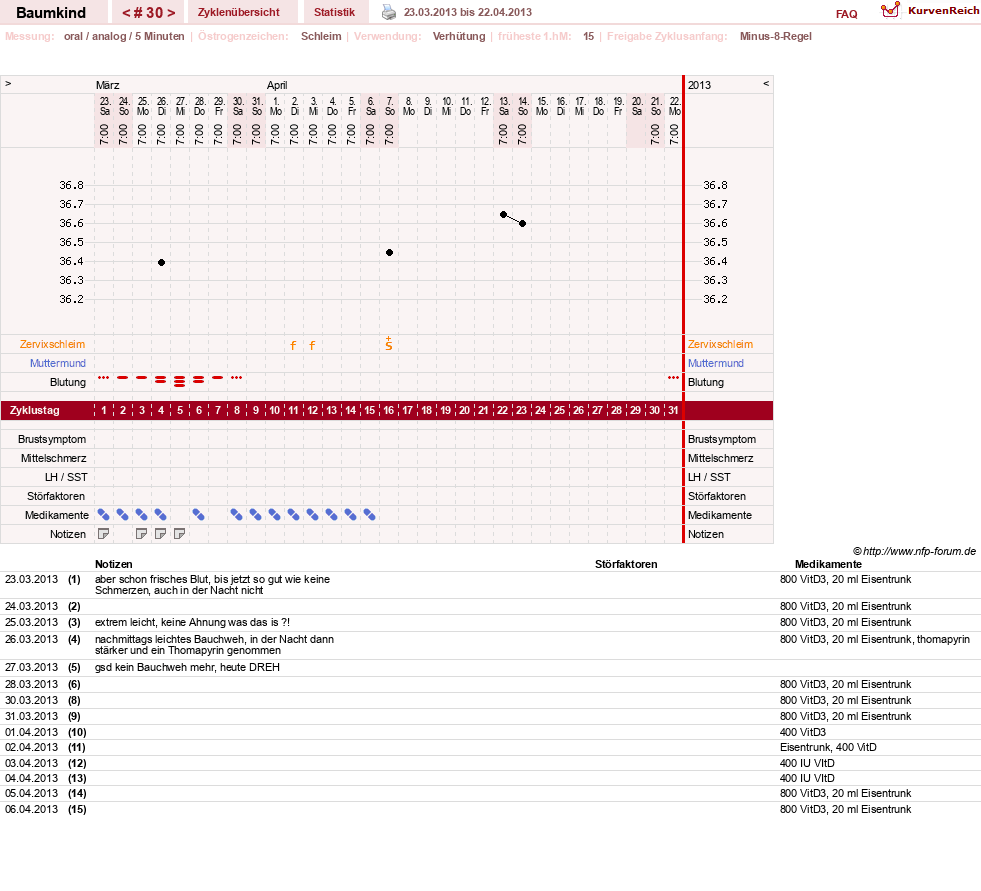Click the medication pill icon for cycle day 8
981x891 pixels.
[x=236, y=515]
